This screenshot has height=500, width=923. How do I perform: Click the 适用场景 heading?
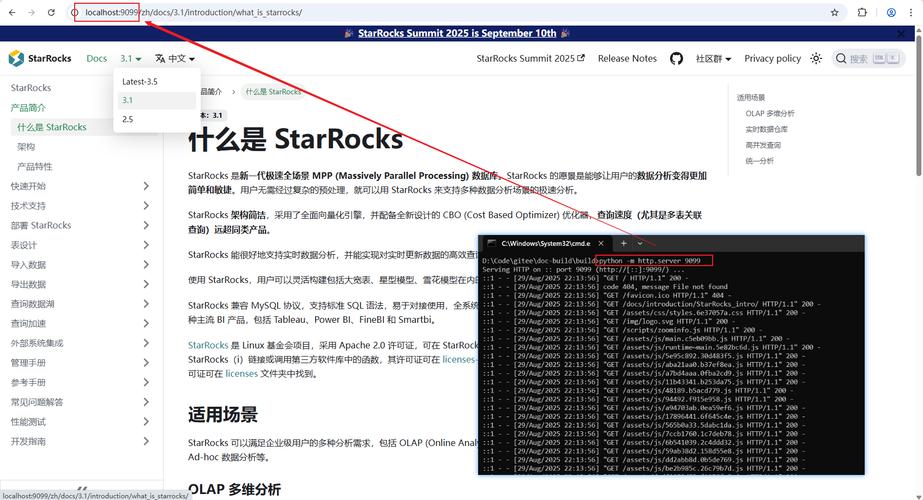[x=223, y=415]
